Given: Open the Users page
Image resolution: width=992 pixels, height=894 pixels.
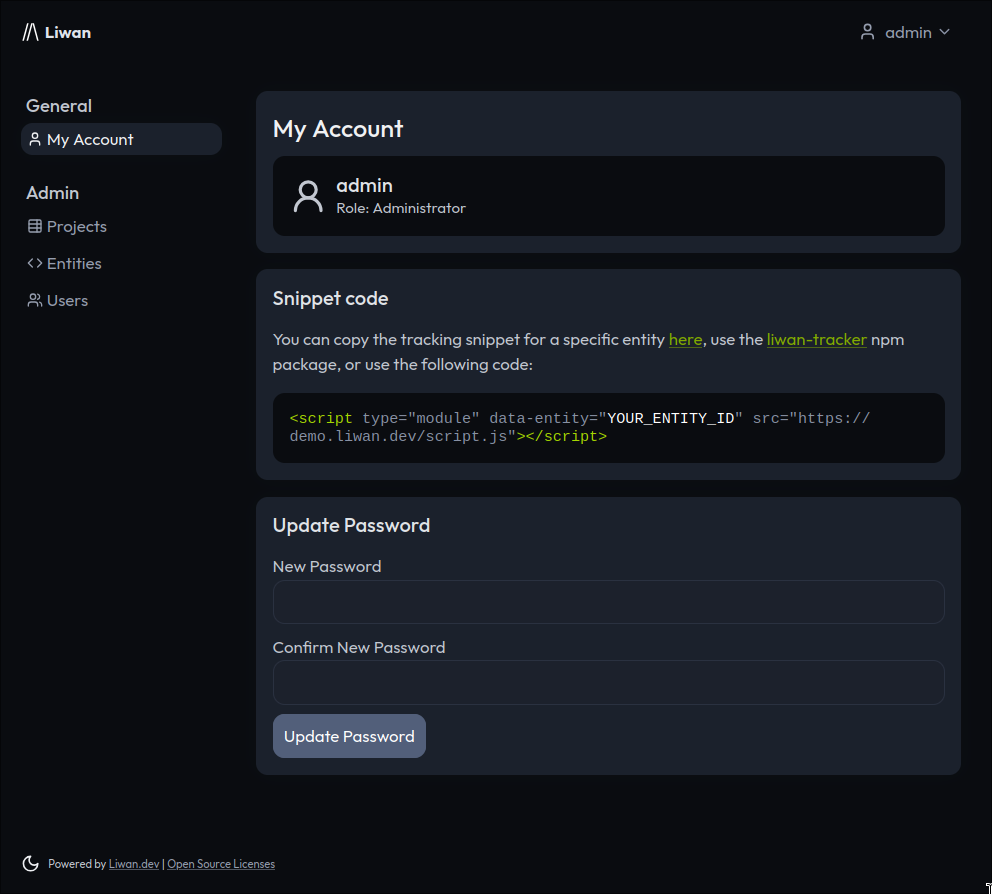Looking at the screenshot, I should (x=58, y=301).
